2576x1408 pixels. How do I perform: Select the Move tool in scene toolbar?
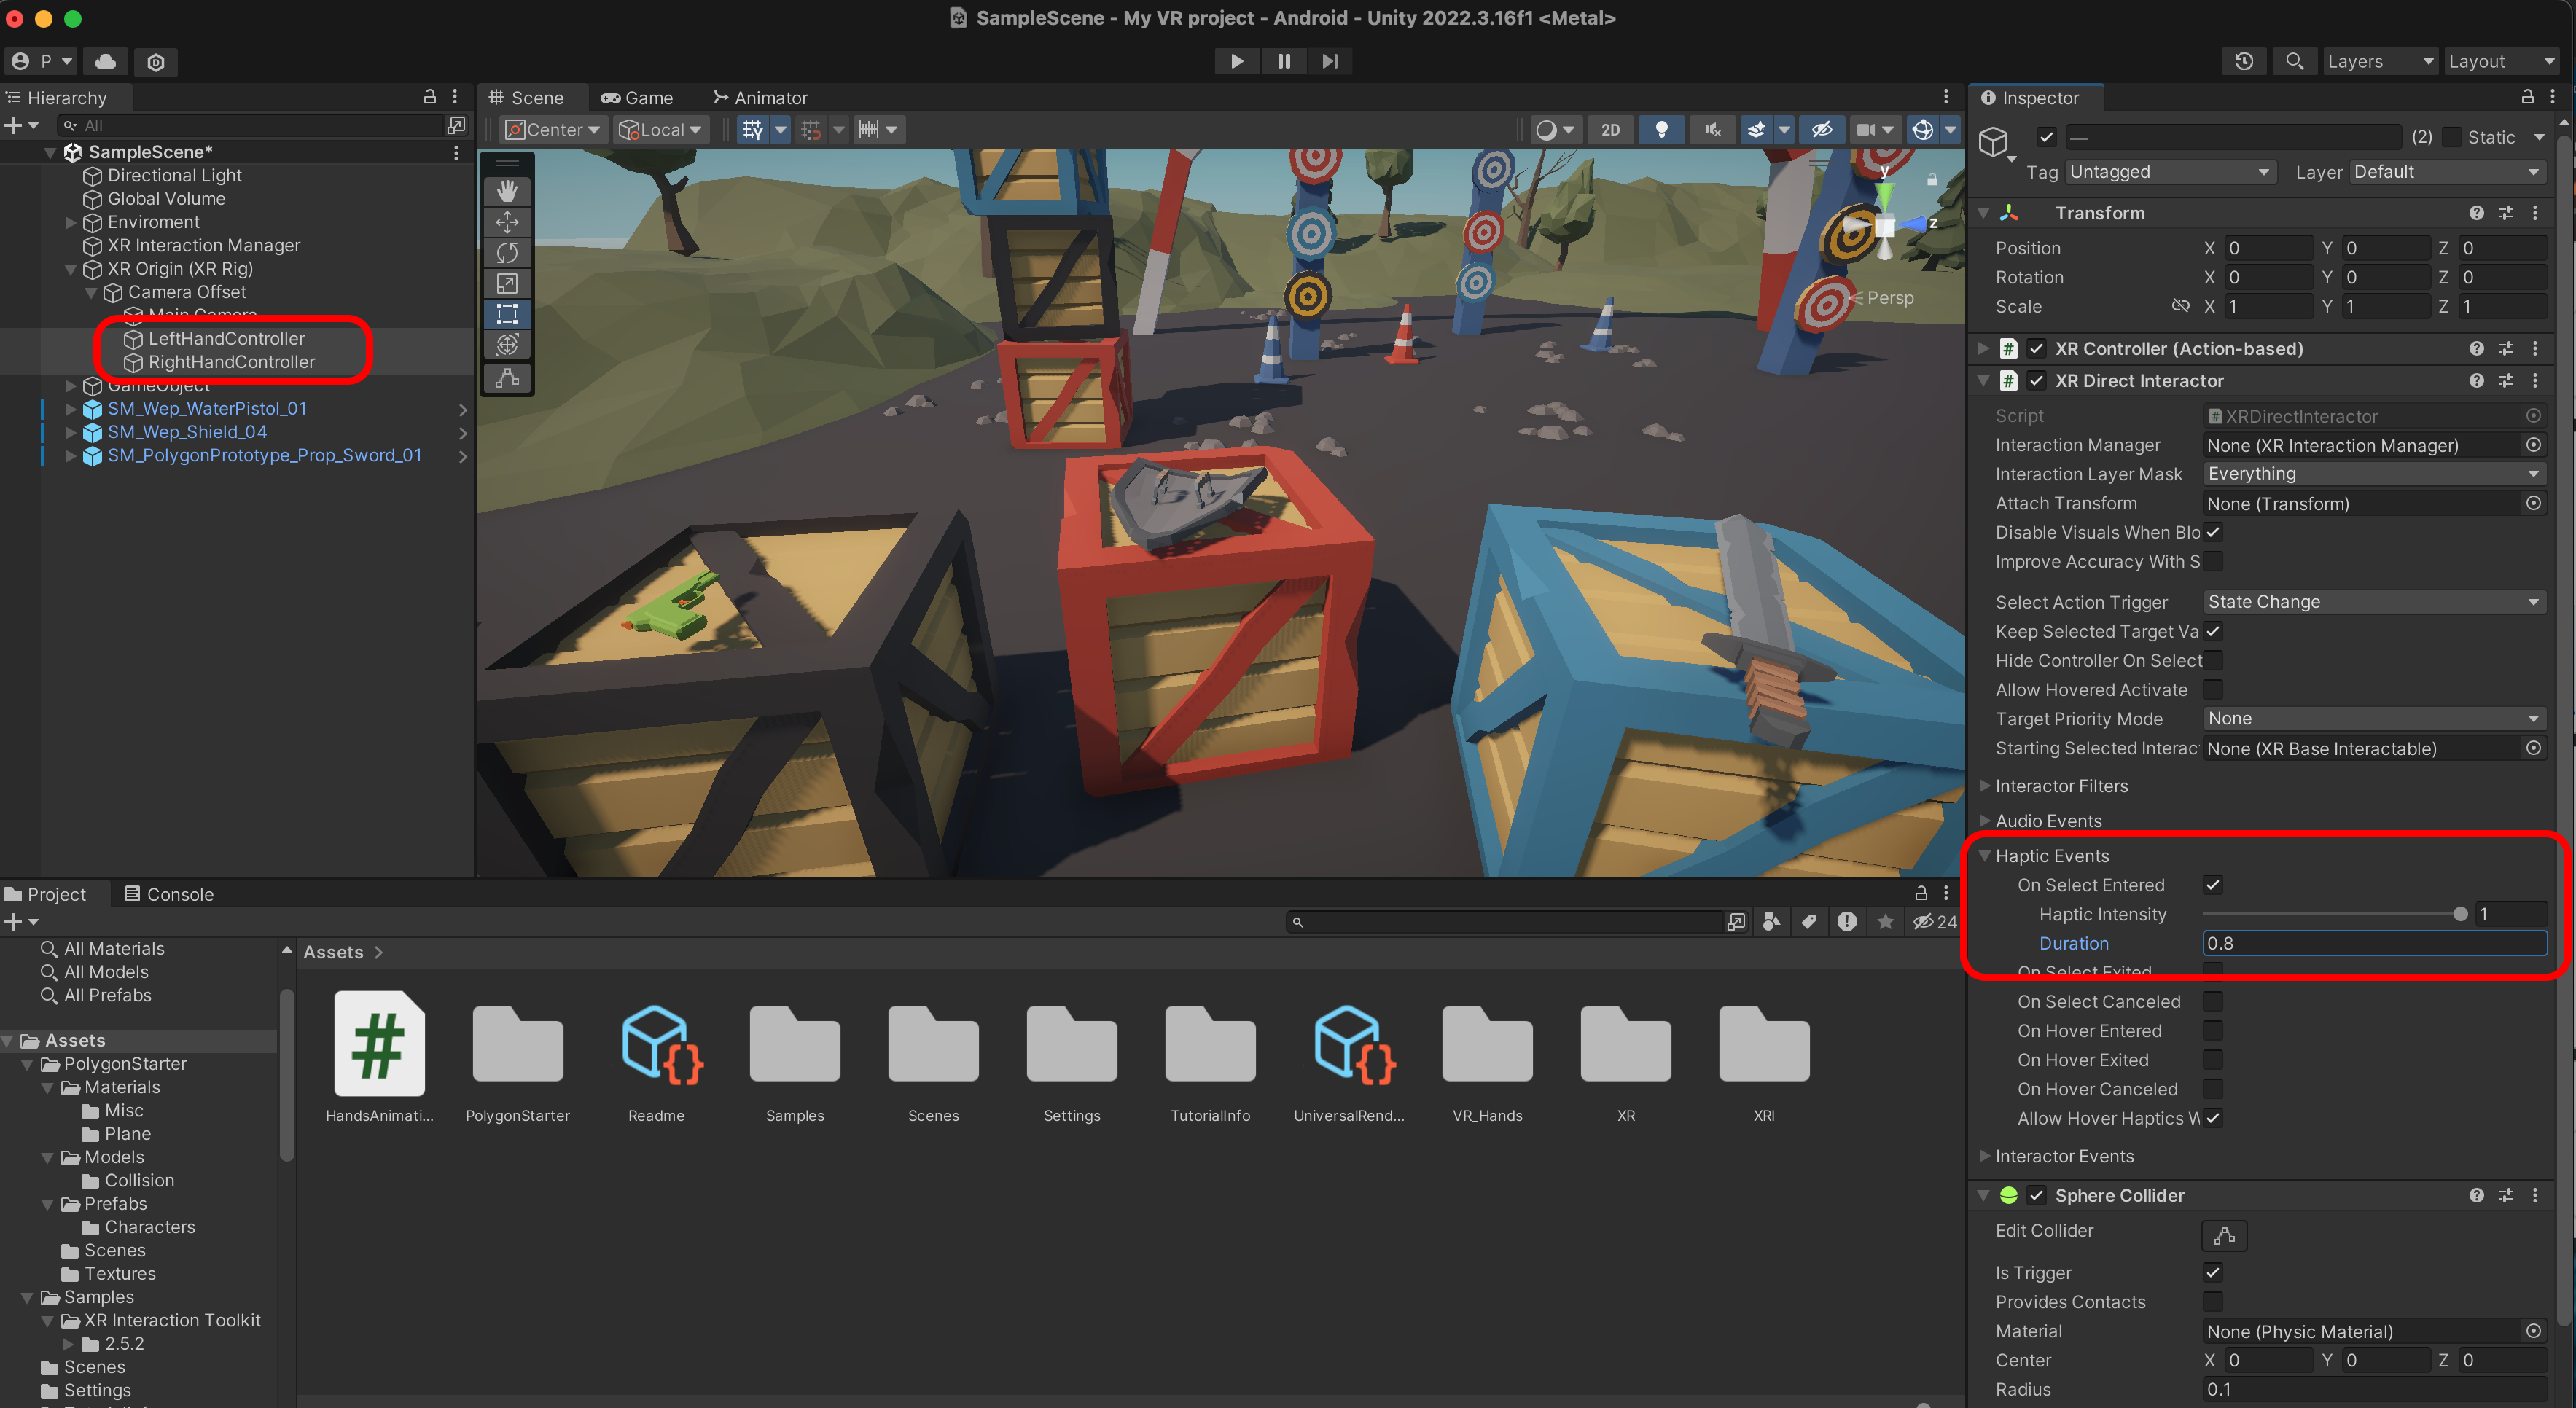[x=507, y=222]
